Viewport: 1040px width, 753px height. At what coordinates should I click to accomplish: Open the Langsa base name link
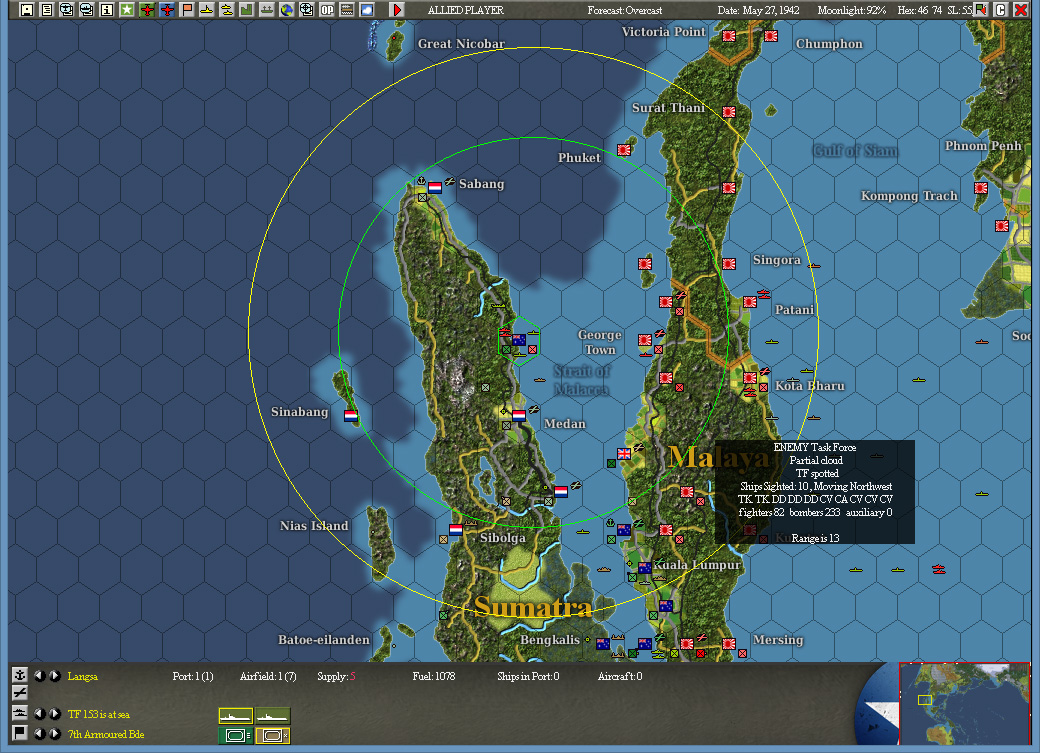pos(82,676)
